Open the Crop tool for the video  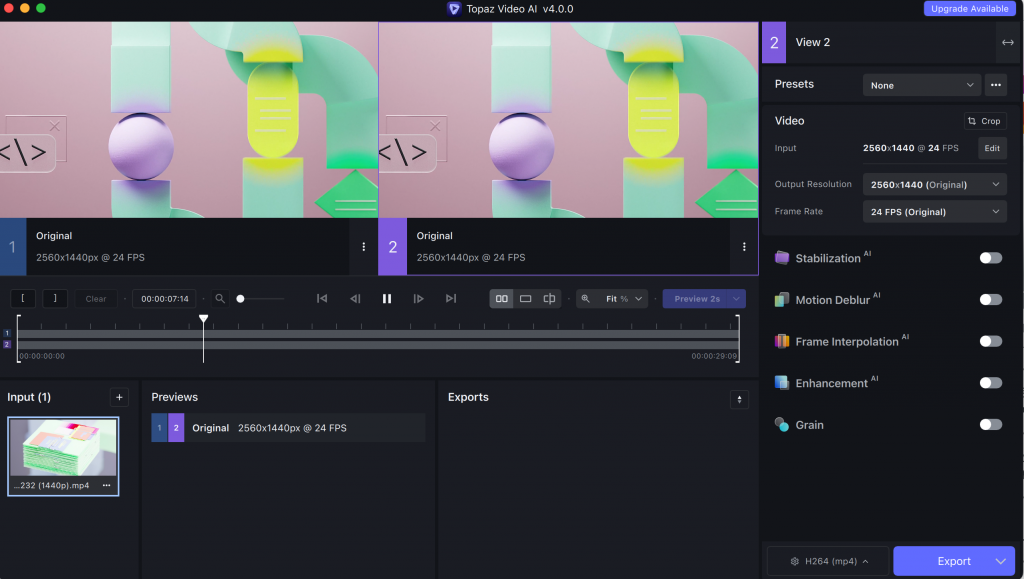pos(984,120)
